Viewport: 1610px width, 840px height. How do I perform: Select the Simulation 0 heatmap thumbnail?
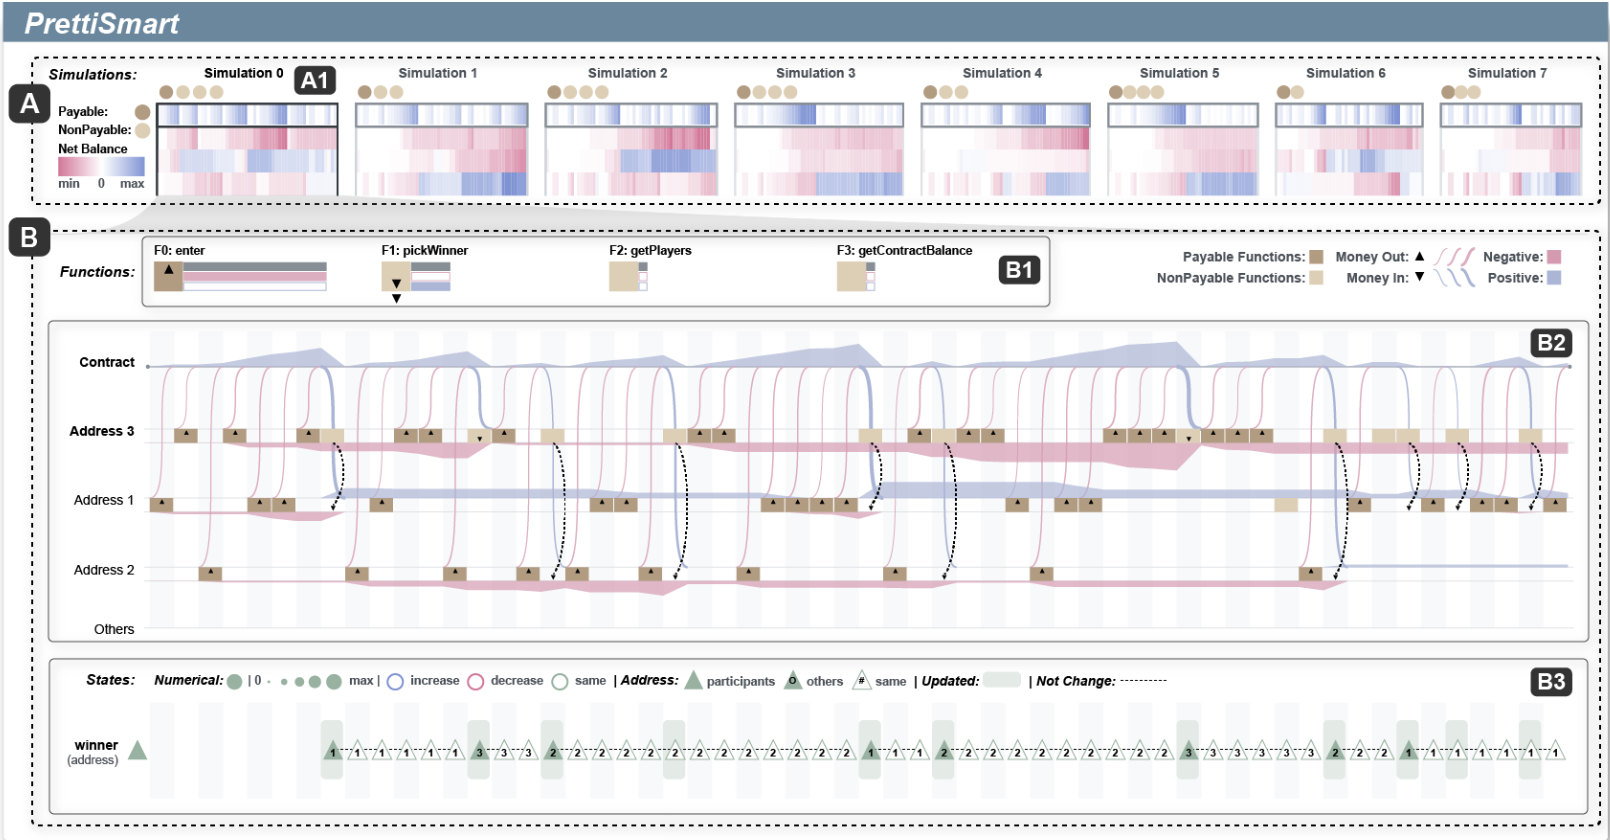(247, 149)
